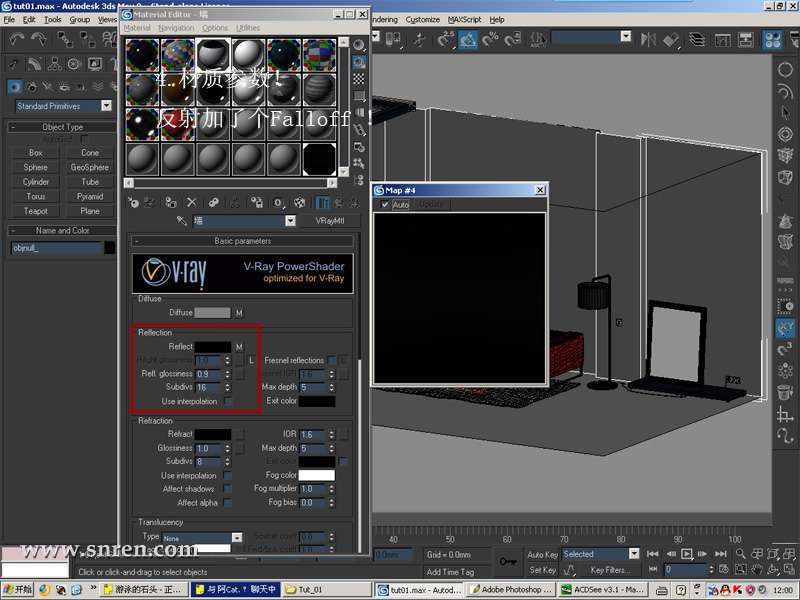Click the Go to Start playback button

[x=652, y=553]
